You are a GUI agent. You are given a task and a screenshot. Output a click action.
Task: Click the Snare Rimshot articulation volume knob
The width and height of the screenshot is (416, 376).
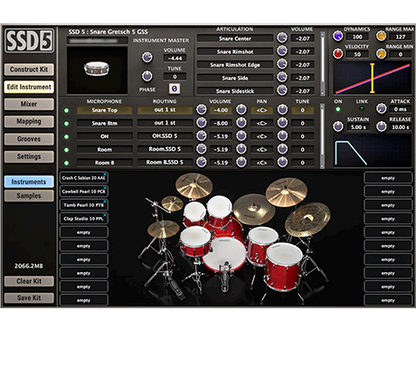(x=282, y=51)
